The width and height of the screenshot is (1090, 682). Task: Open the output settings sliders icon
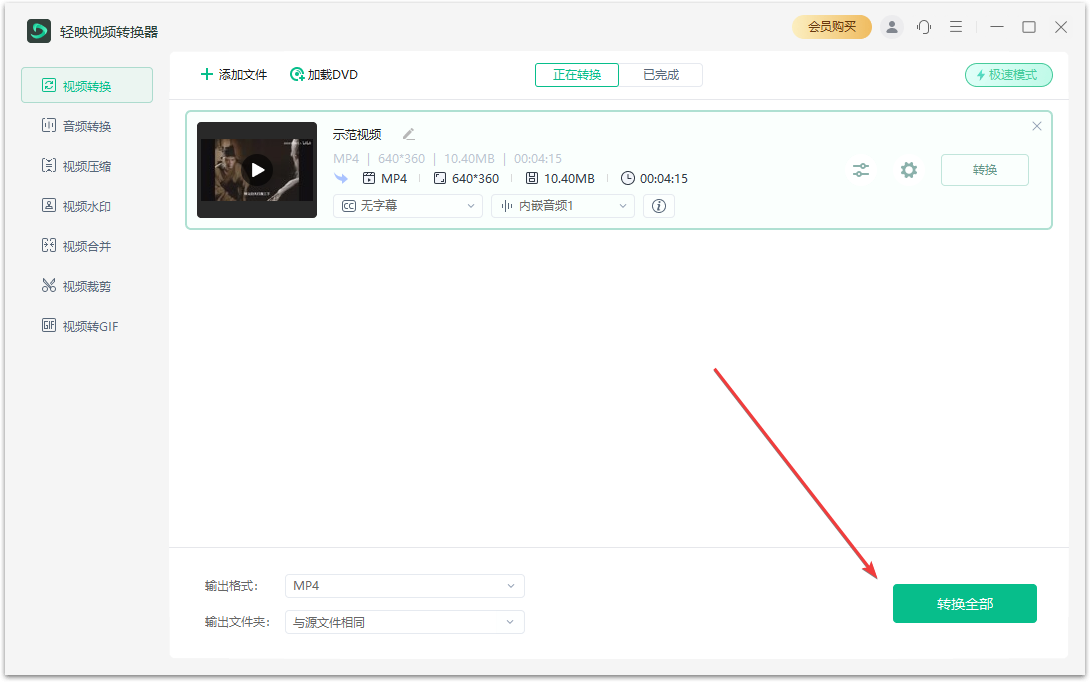tap(861, 170)
